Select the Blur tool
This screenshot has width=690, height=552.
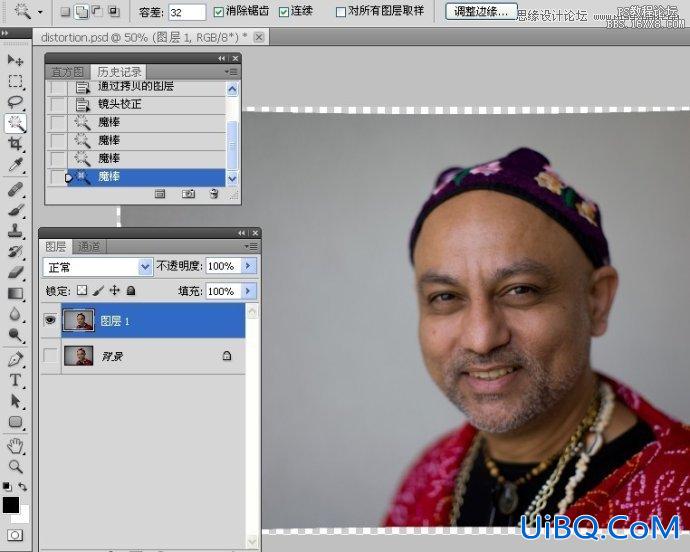point(15,314)
